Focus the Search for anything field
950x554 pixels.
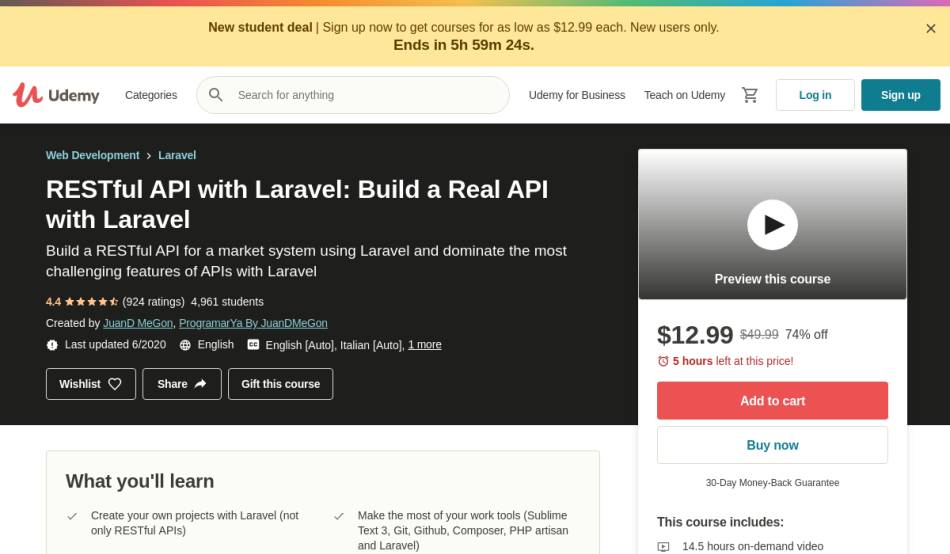[353, 95]
